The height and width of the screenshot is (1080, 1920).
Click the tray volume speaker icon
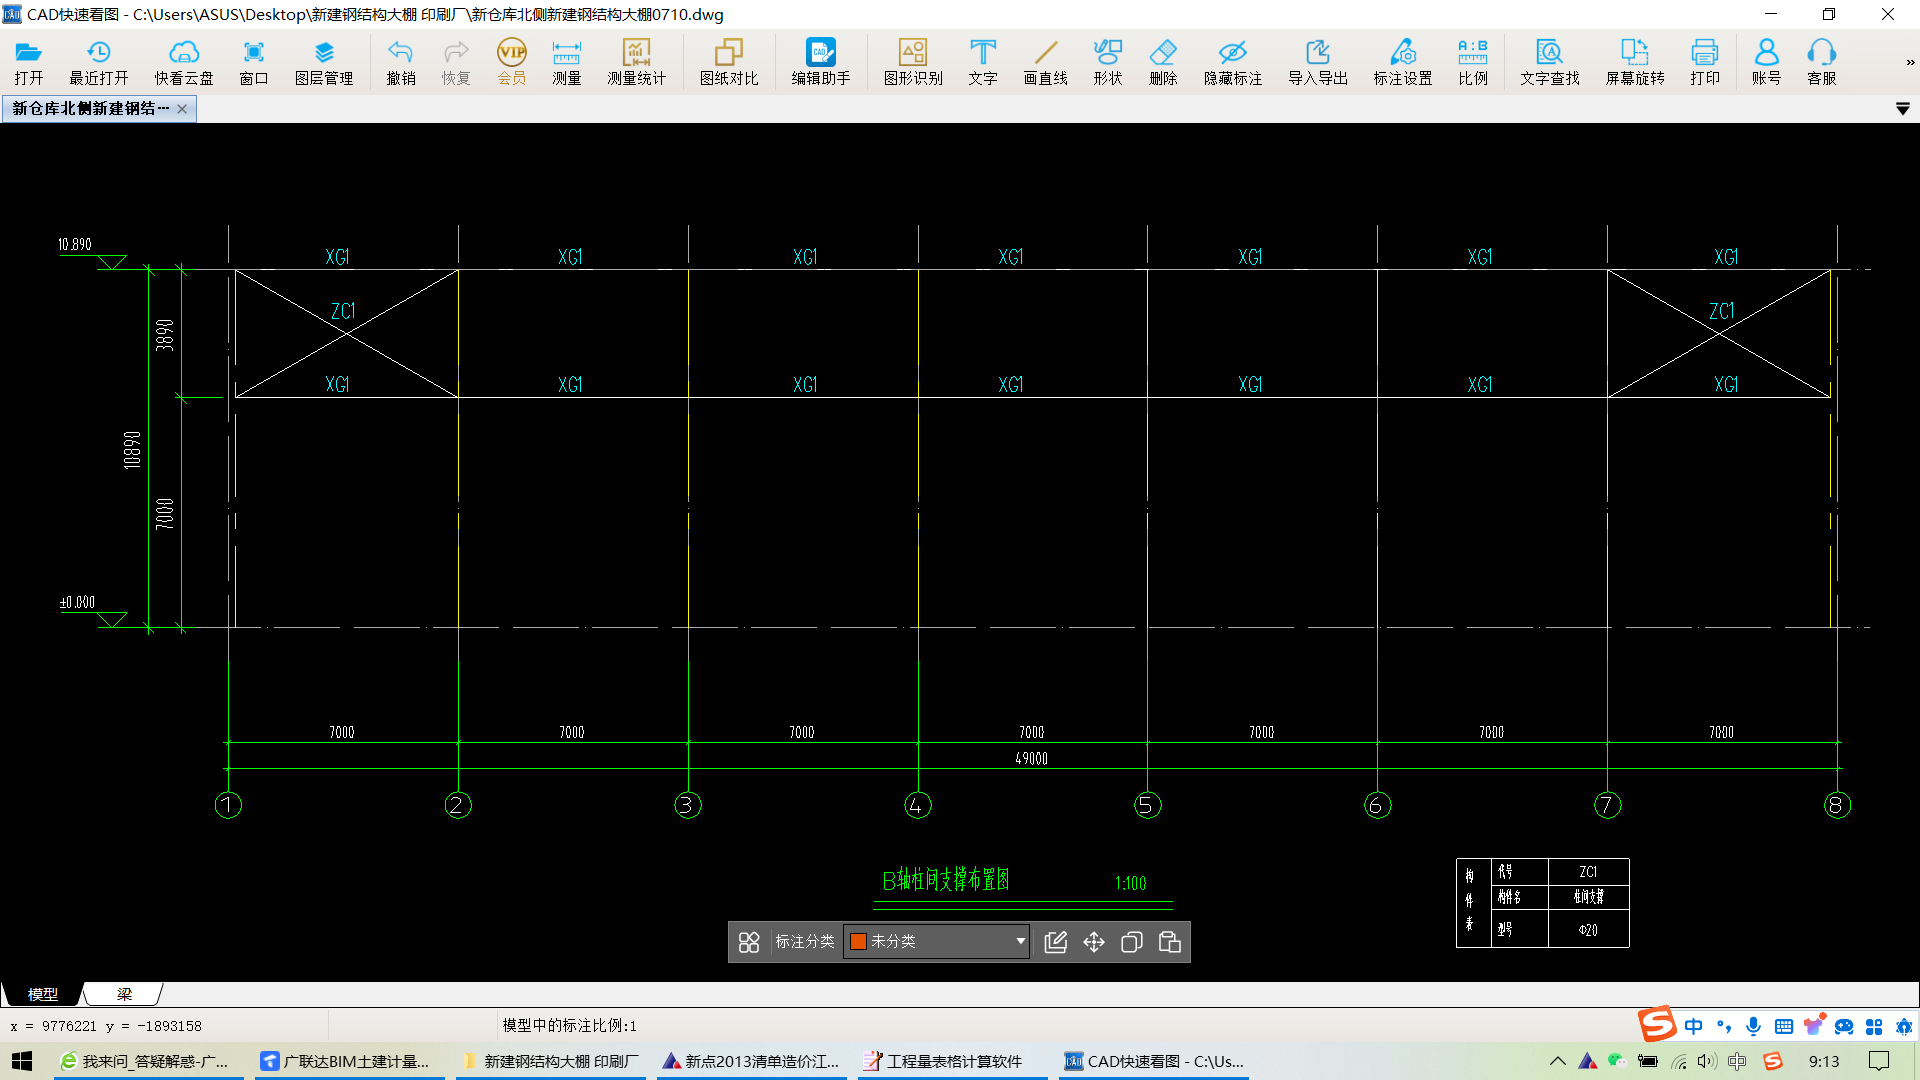1706,1061
